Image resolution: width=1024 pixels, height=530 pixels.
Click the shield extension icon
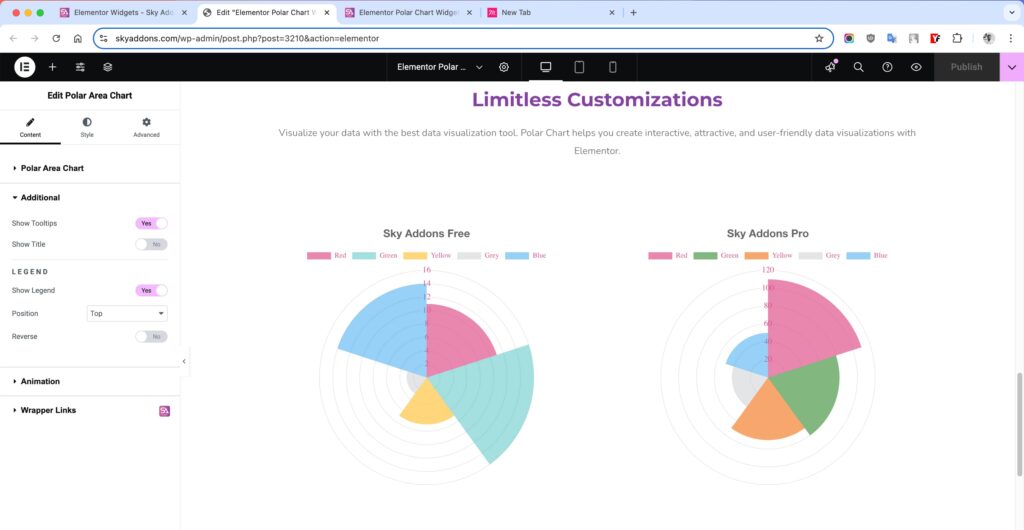point(871,39)
